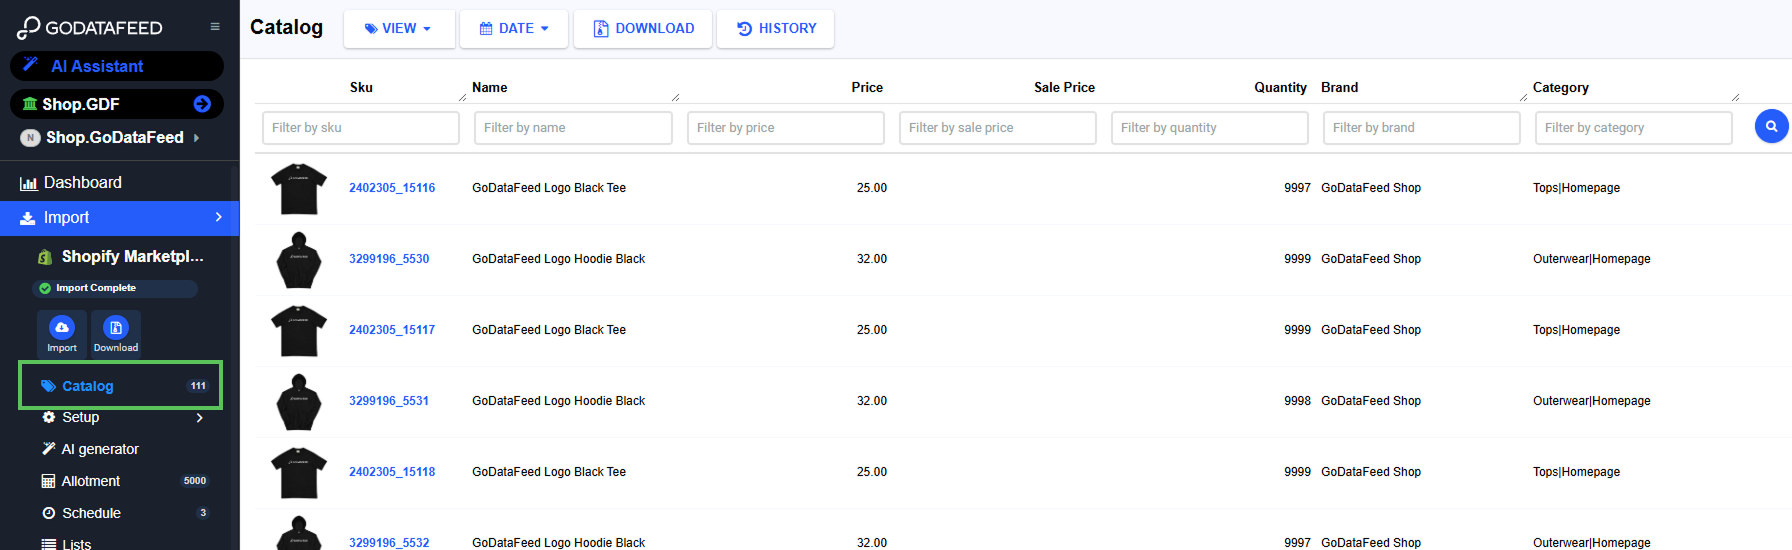Focus the Filter by brand field
This screenshot has width=1792, height=550.
click(x=1422, y=128)
